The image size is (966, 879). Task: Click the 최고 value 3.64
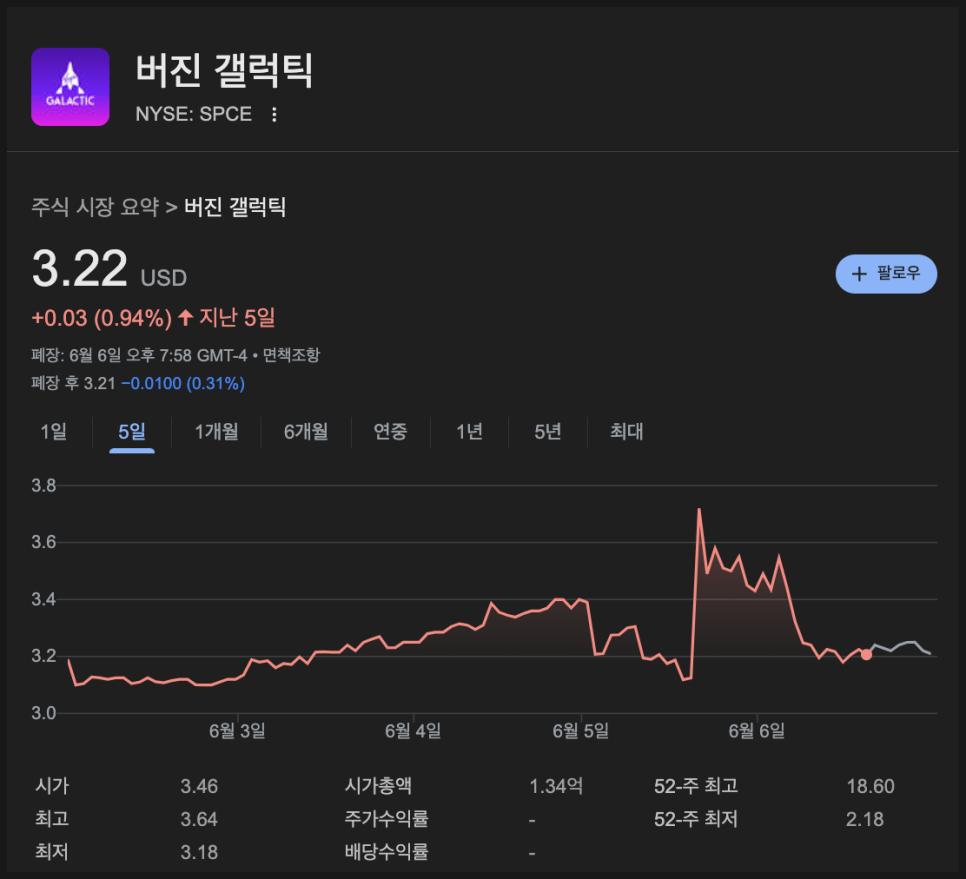coord(199,820)
